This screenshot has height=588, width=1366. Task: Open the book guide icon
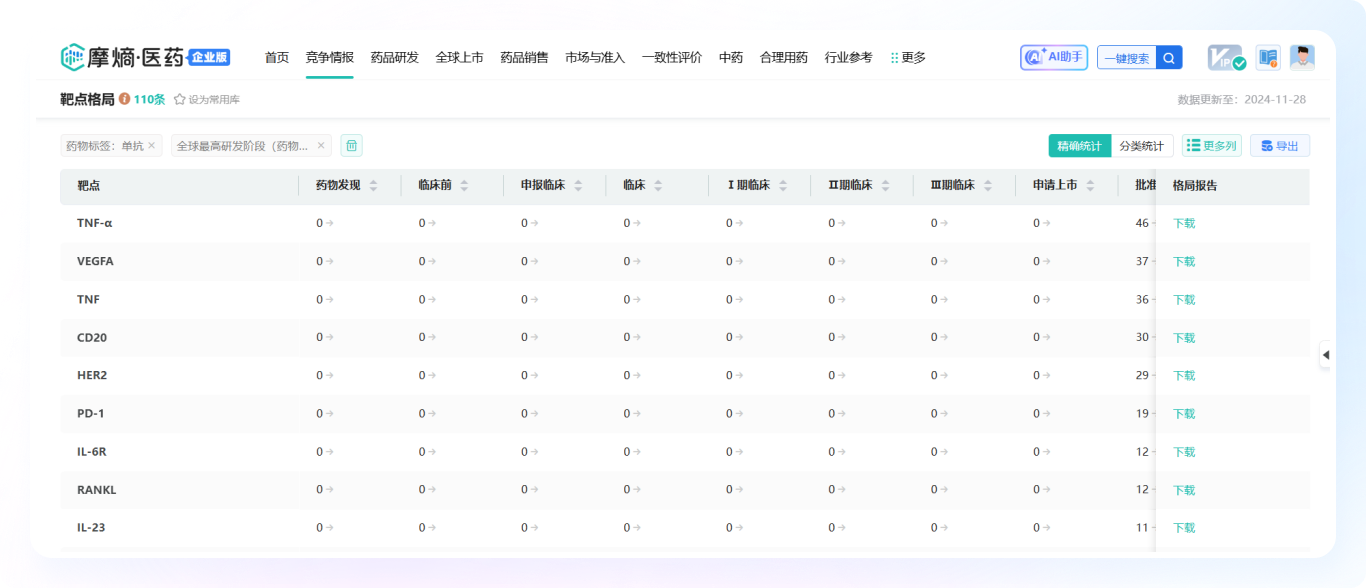click(1268, 57)
